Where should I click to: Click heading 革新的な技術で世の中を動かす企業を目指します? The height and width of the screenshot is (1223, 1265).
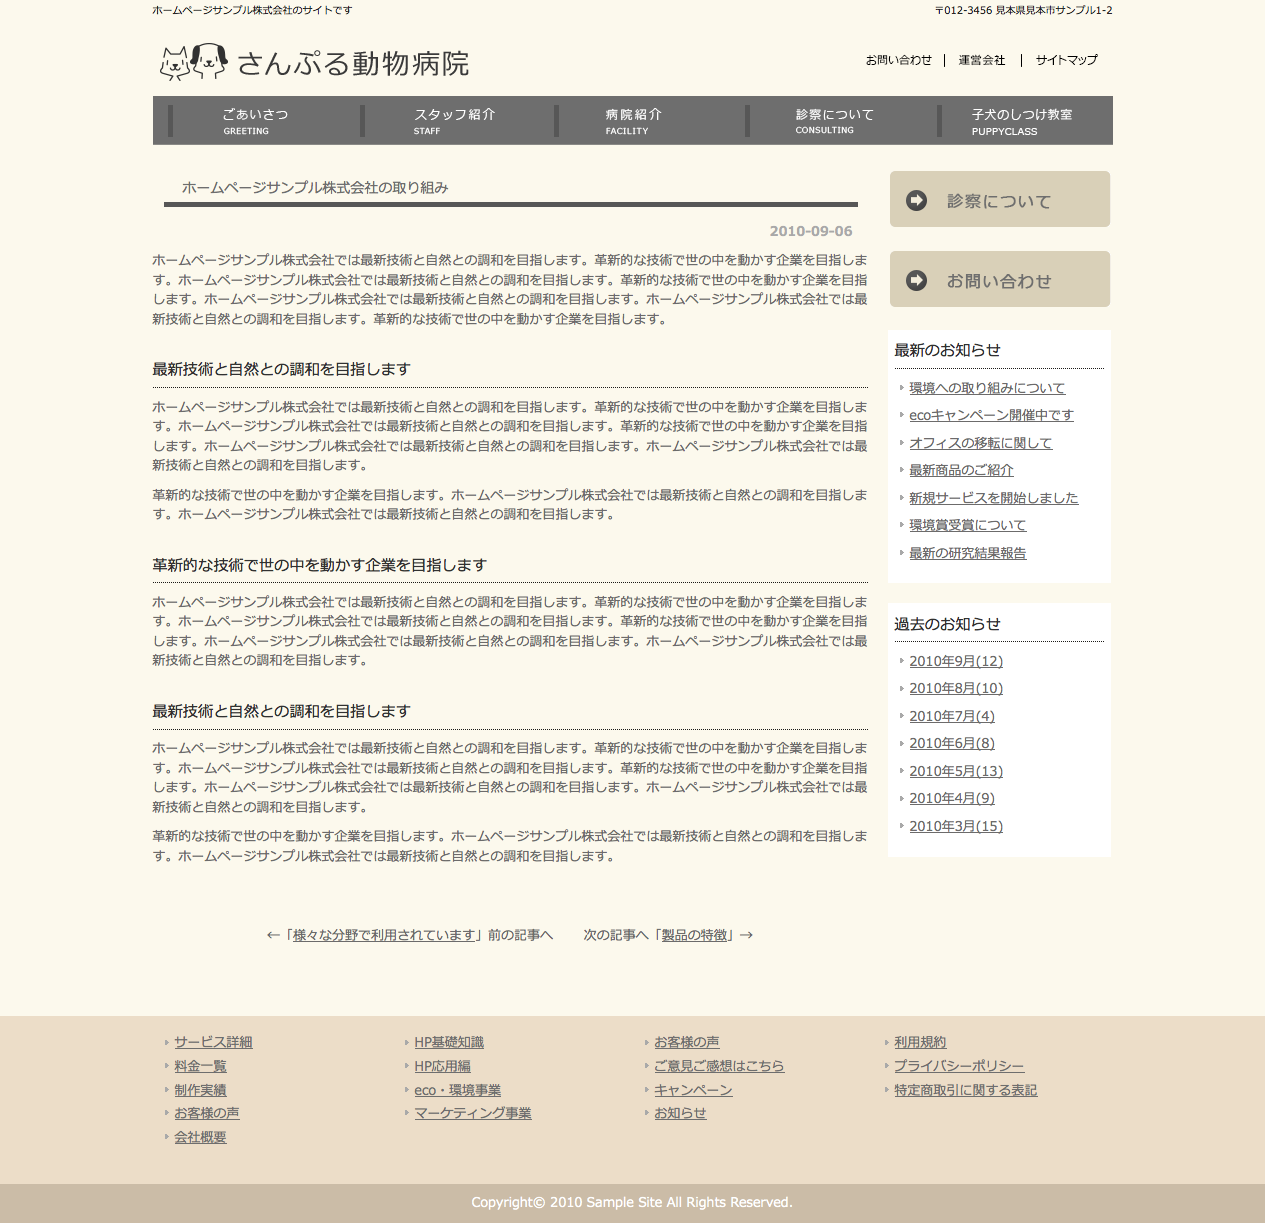click(x=319, y=565)
